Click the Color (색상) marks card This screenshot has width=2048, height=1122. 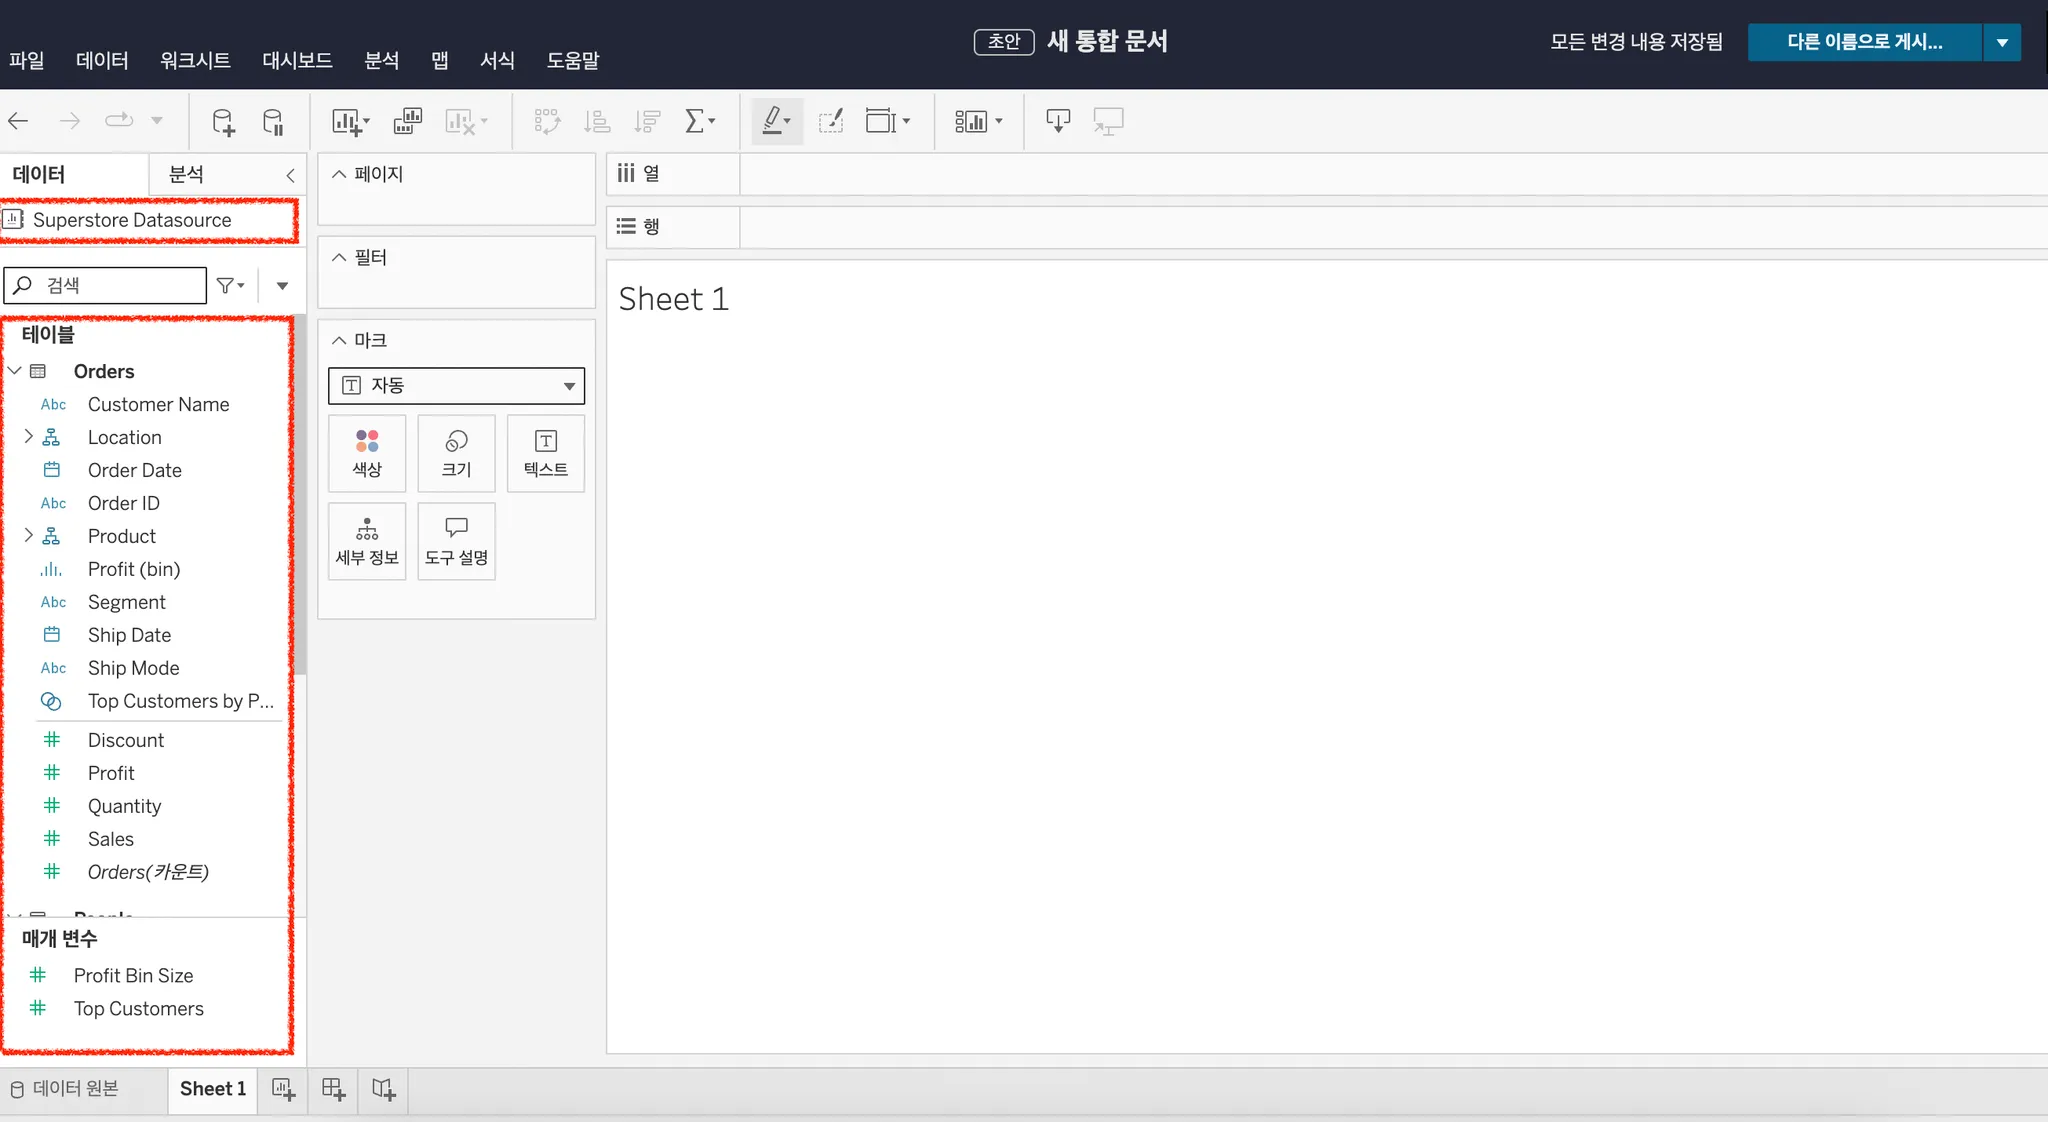[x=367, y=453]
